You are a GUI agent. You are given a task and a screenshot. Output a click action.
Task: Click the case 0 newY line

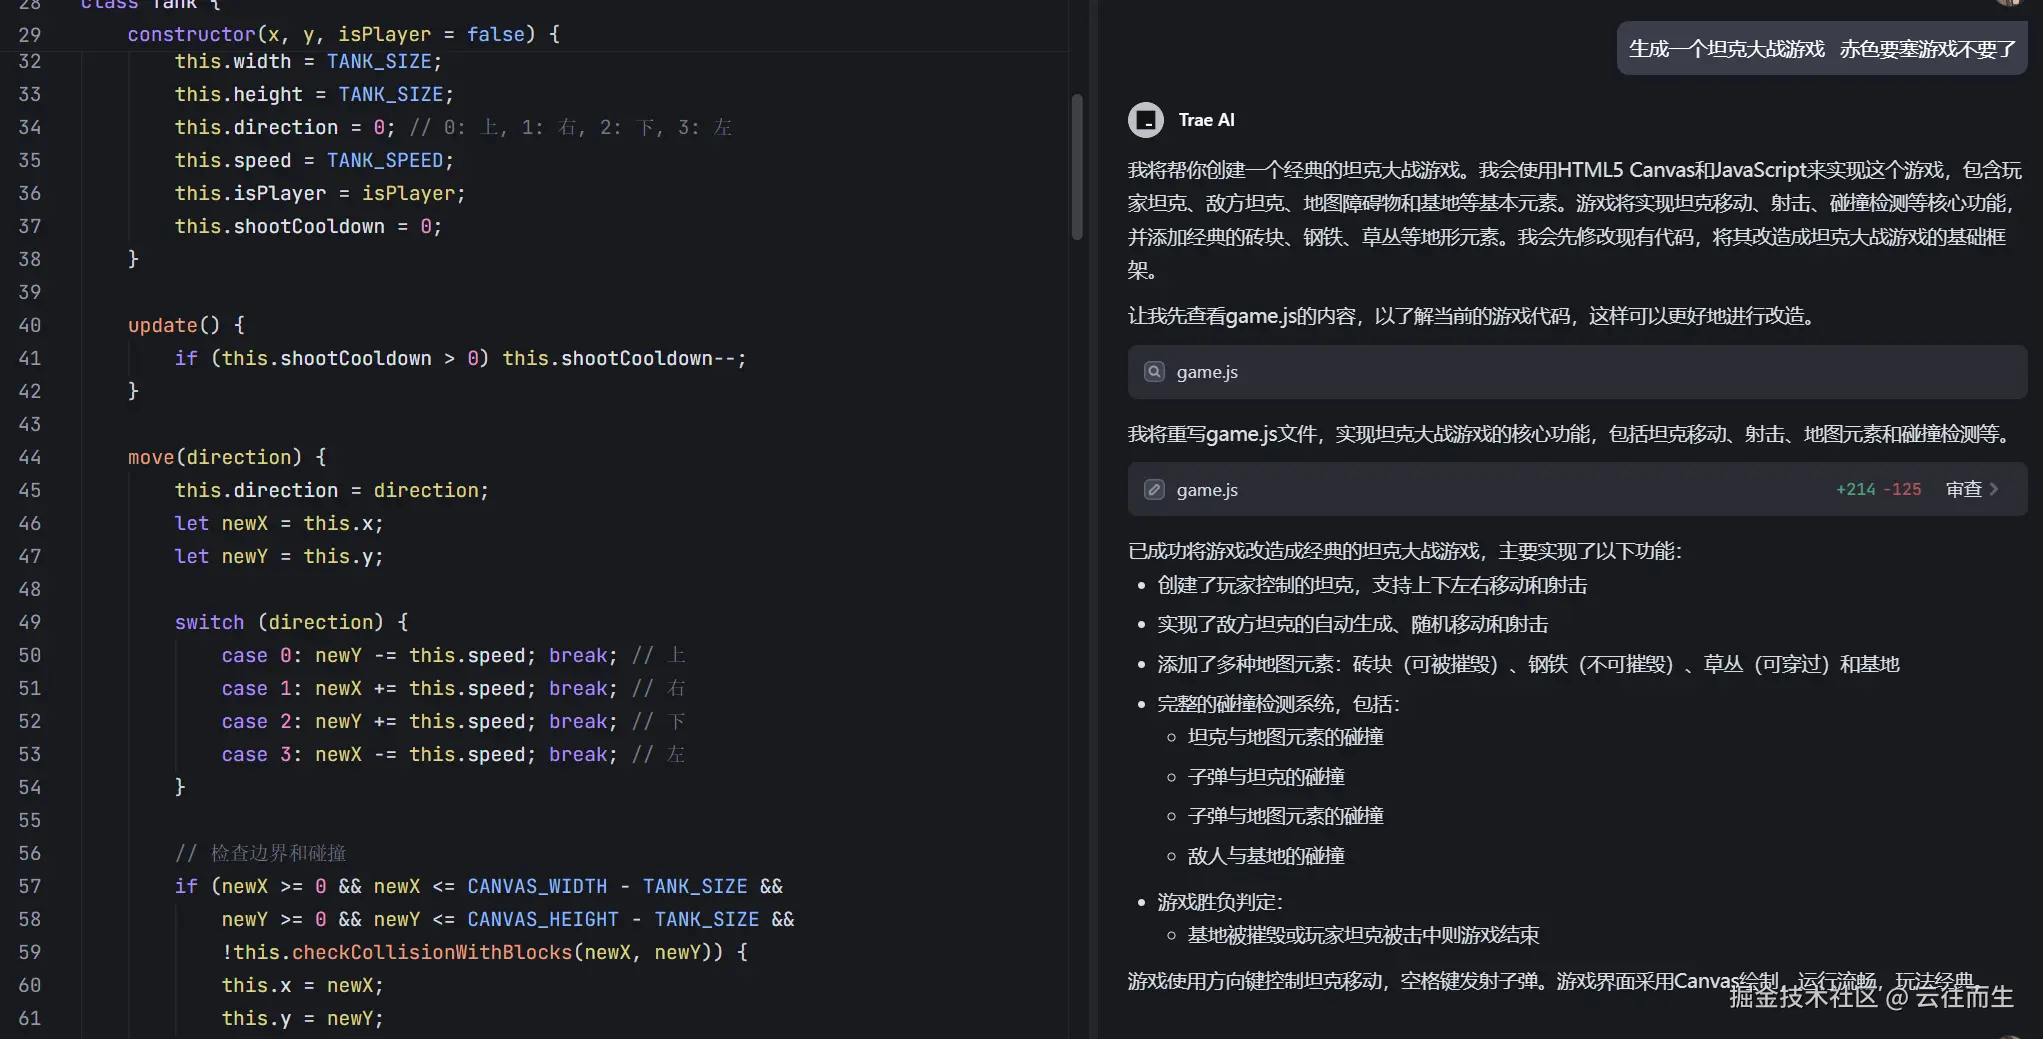tap(453, 655)
